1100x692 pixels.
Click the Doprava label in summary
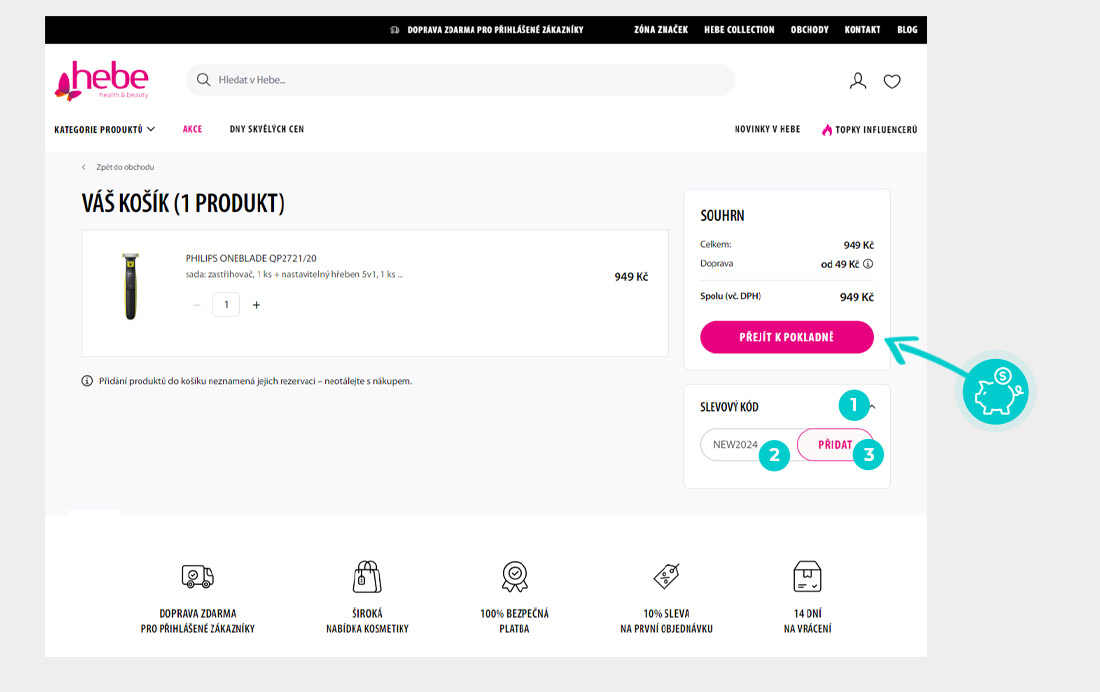point(716,264)
